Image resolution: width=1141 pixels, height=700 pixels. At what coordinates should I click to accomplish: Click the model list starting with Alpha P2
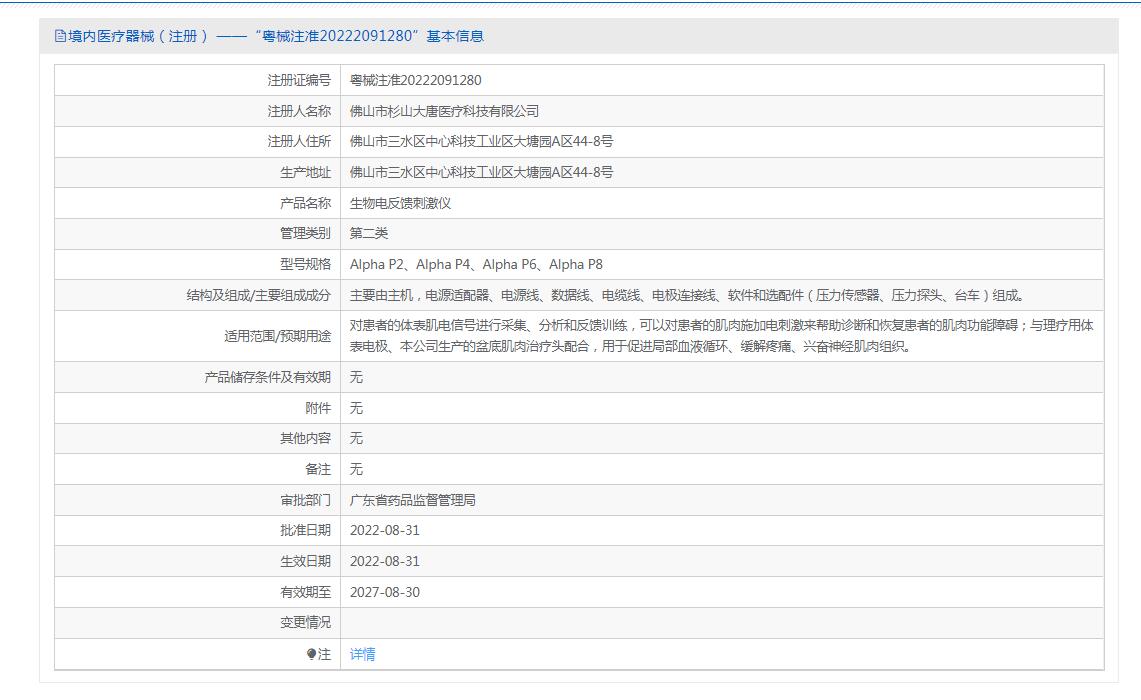(x=476, y=264)
